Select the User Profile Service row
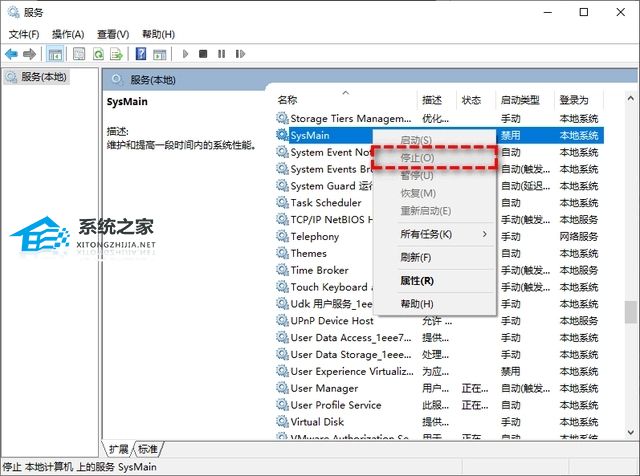 tap(439, 405)
